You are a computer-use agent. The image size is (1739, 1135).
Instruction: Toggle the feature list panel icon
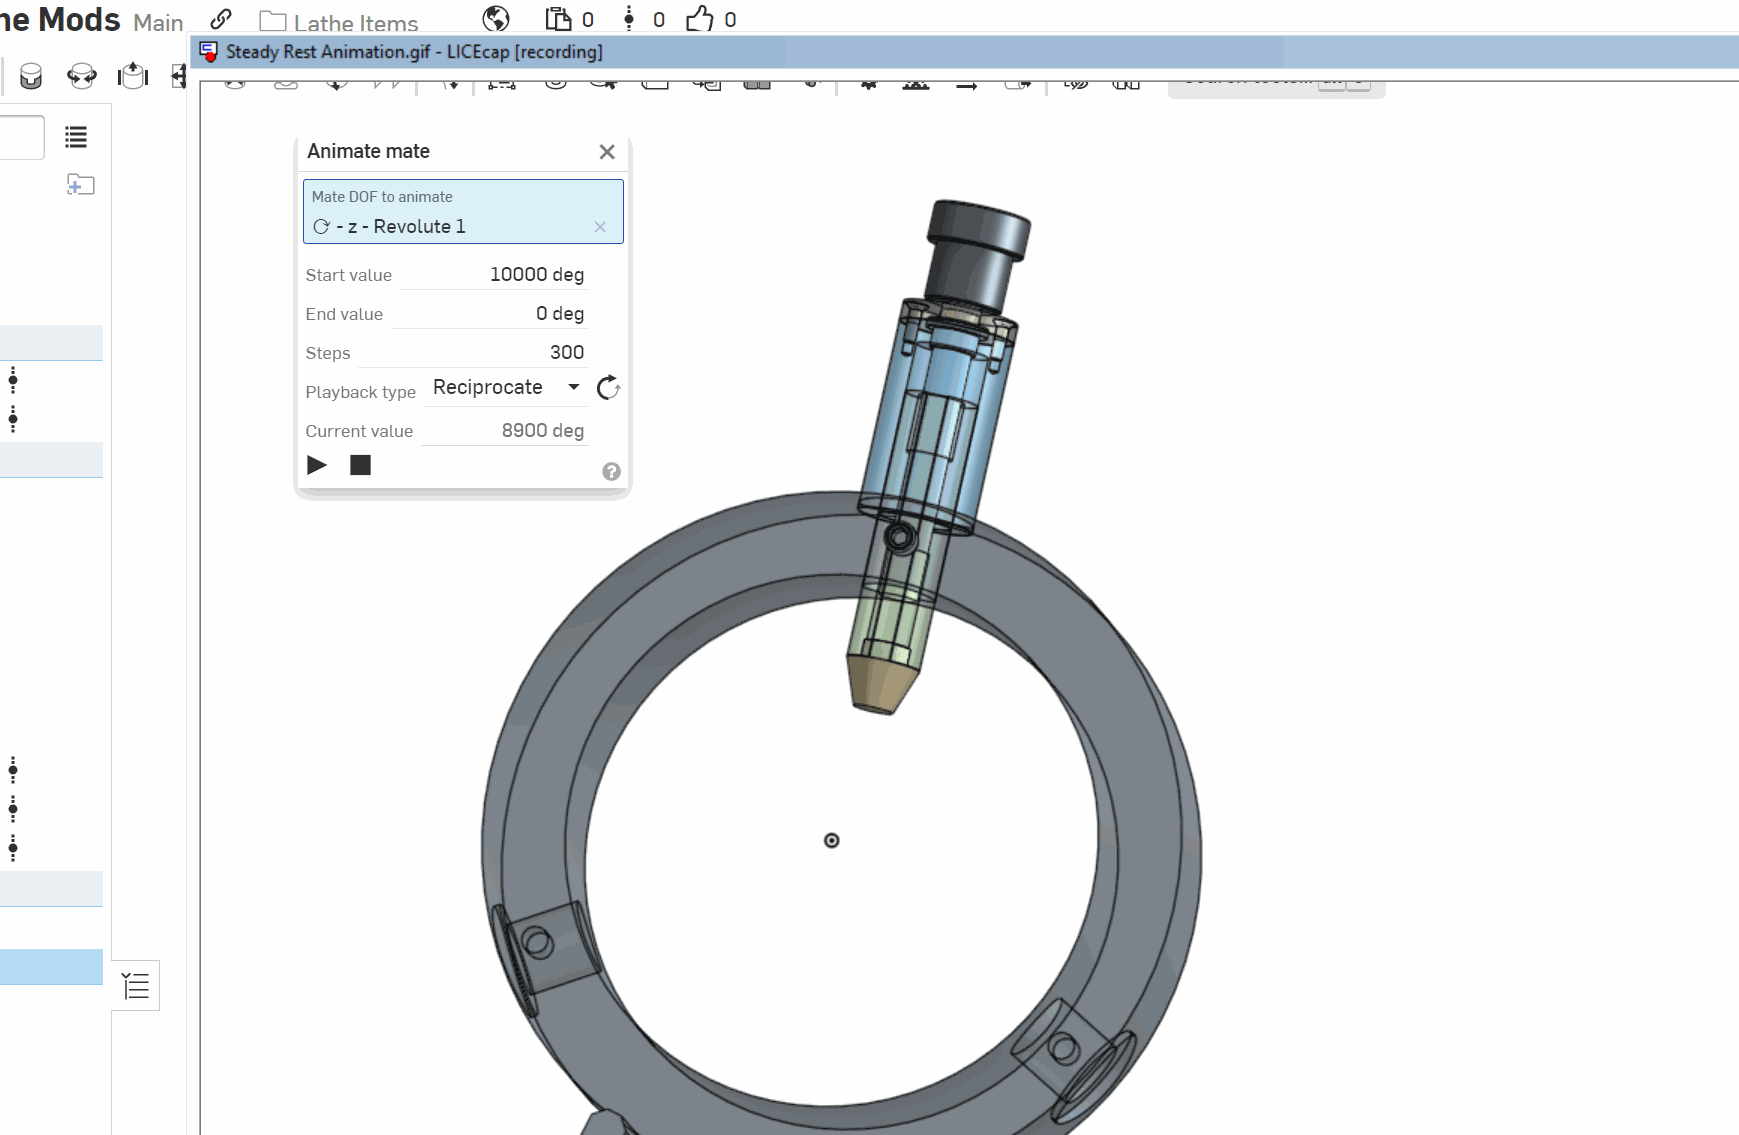(136, 986)
